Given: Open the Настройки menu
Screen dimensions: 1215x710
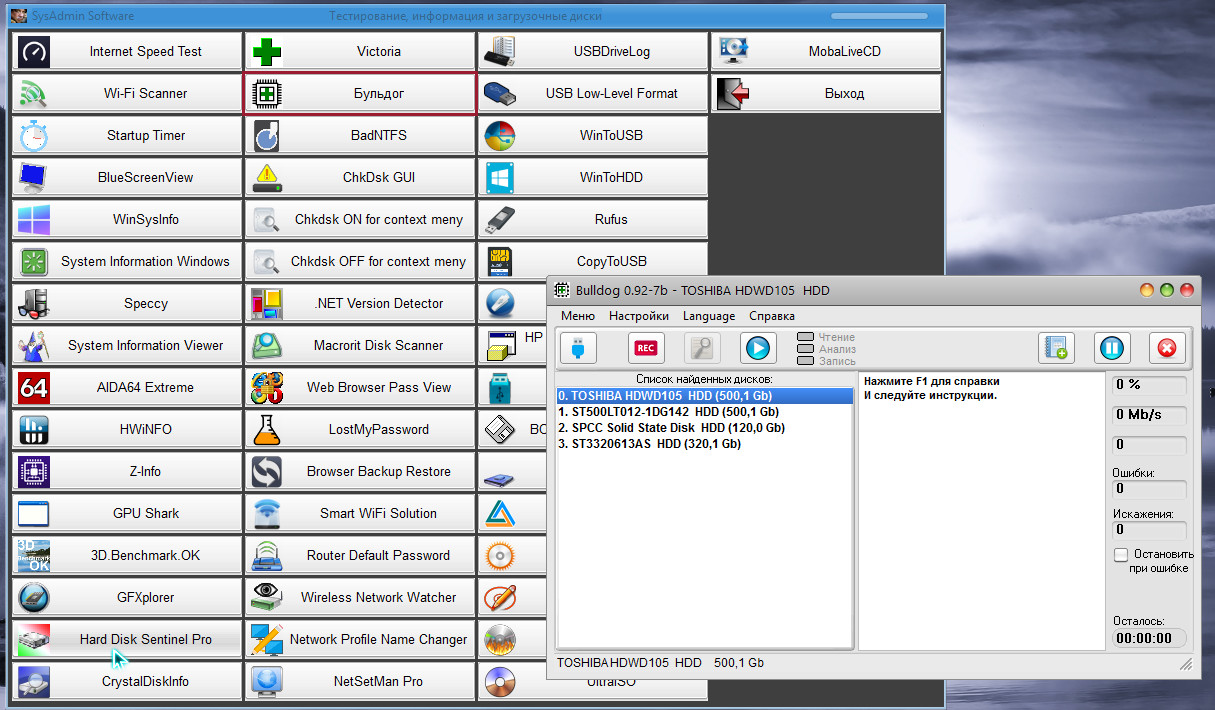Looking at the screenshot, I should [x=639, y=316].
